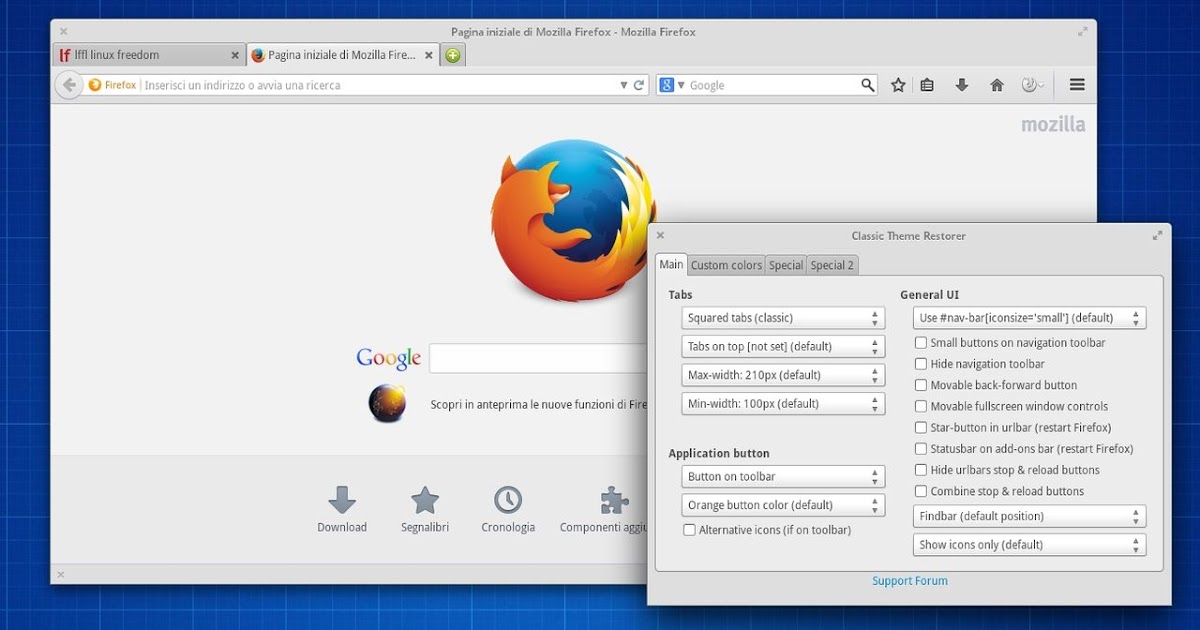
Task: Reload page with the urlbar reload icon
Action: tap(639, 85)
